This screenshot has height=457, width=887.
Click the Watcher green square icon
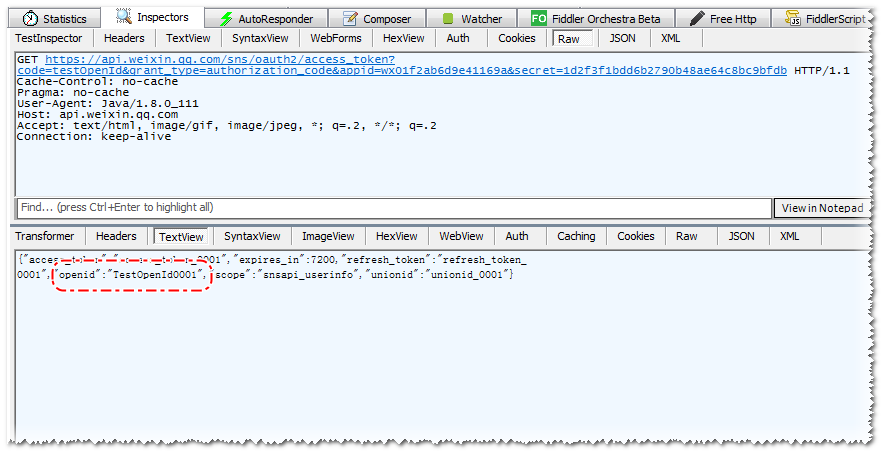[448, 19]
